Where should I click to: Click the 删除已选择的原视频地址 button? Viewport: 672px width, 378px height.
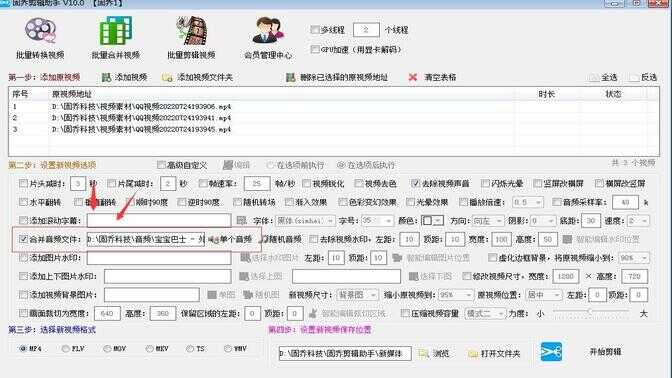point(337,78)
